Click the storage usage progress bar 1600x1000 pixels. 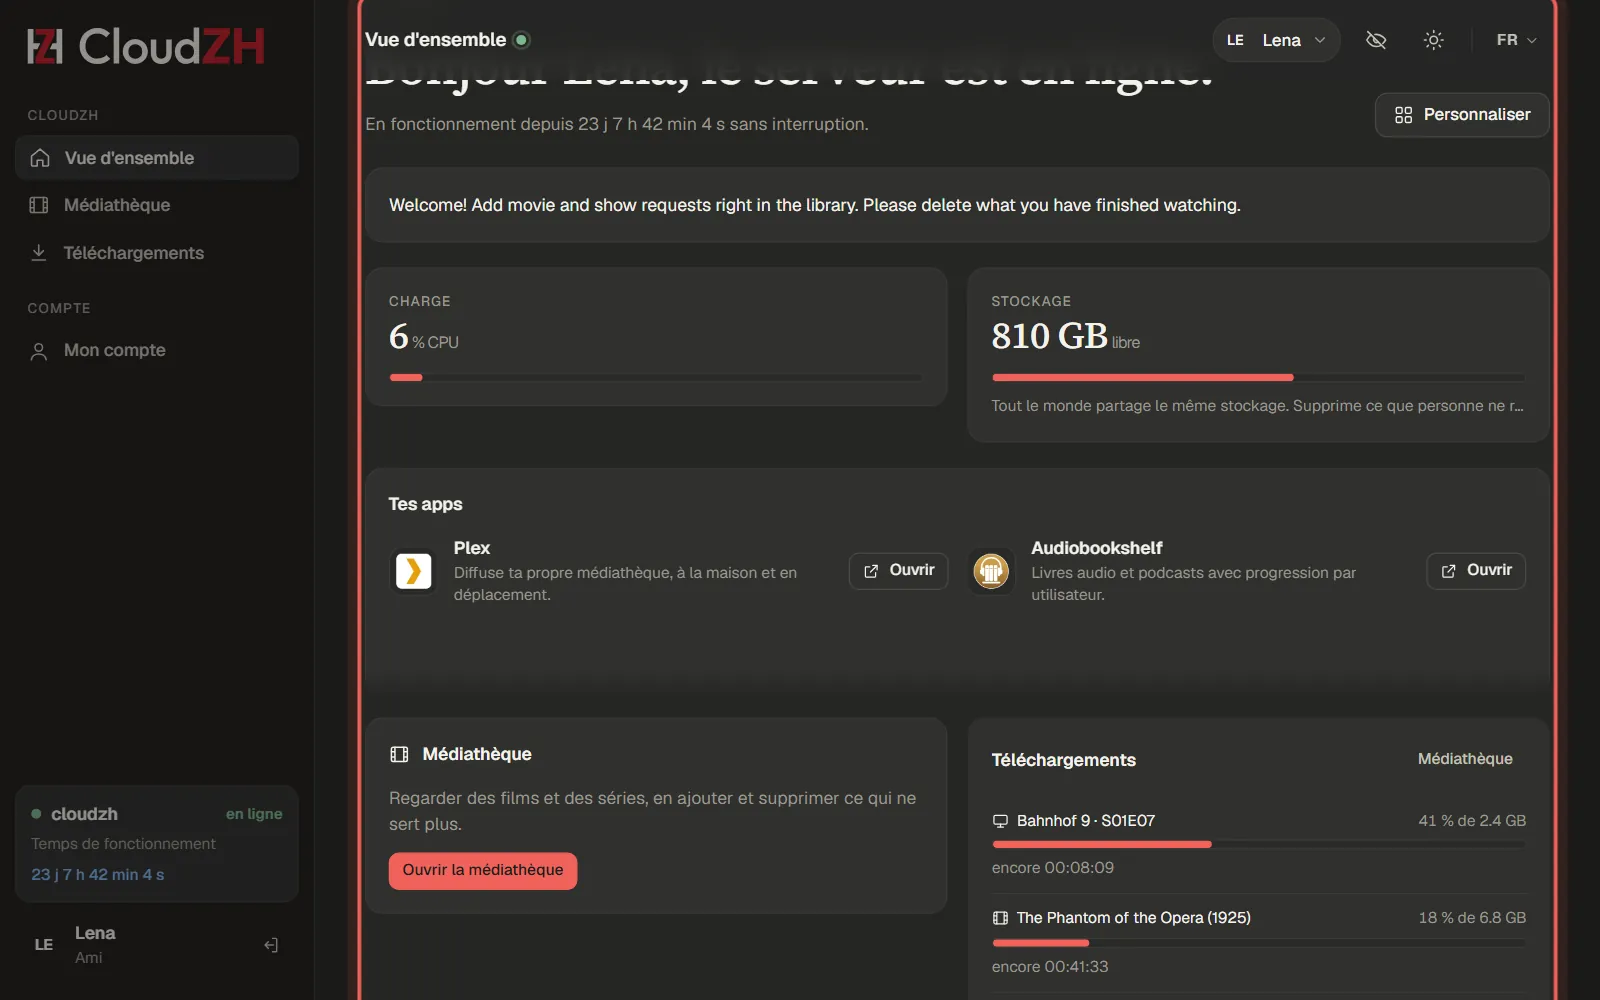1258,377
